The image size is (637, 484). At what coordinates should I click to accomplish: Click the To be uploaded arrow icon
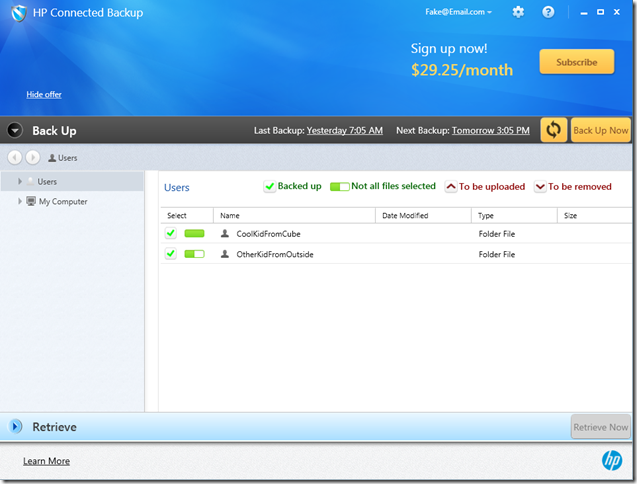(x=451, y=187)
